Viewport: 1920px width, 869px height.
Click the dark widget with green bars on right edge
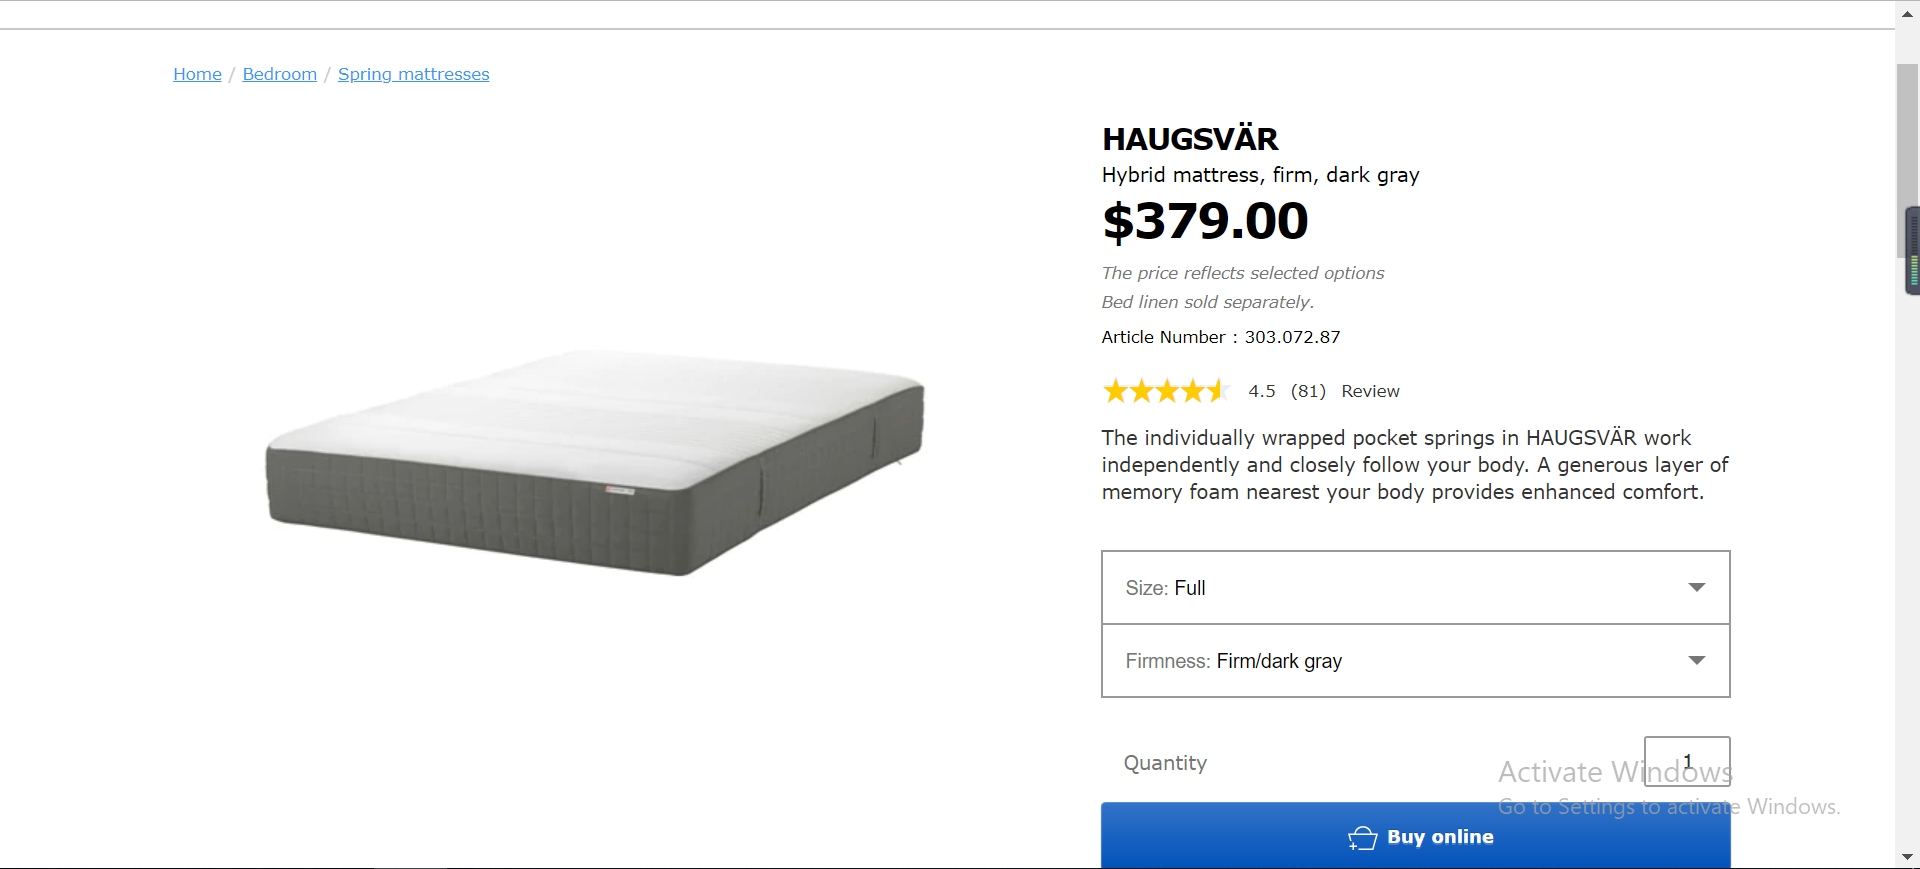coord(1912,251)
